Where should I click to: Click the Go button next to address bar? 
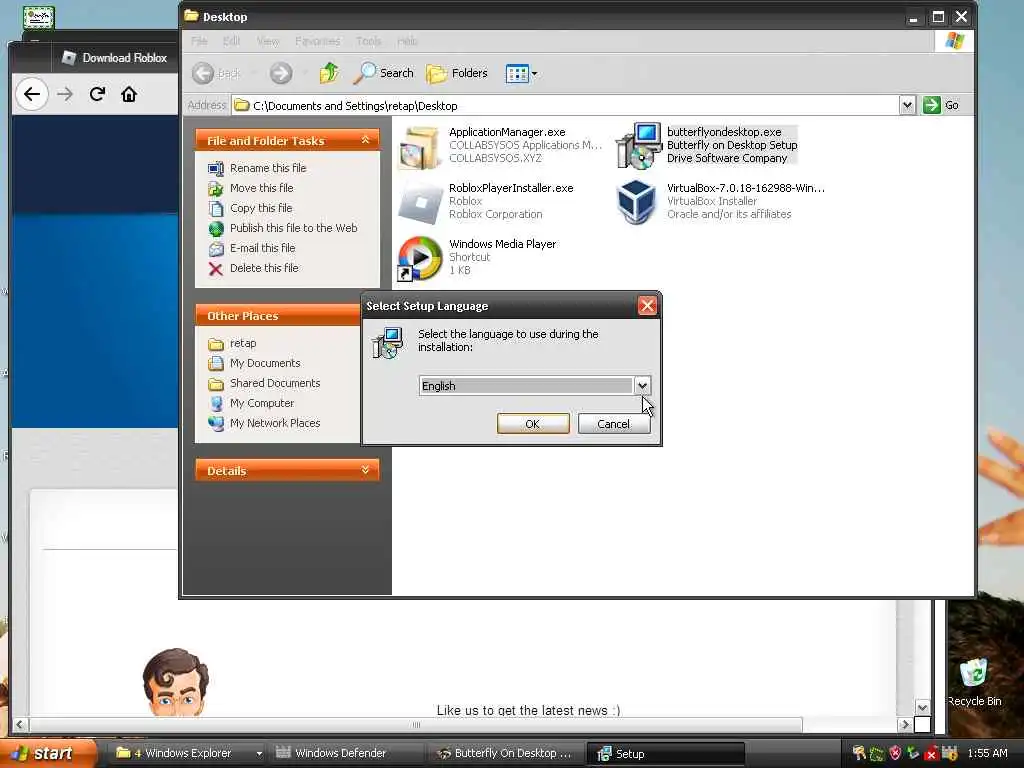[941, 105]
